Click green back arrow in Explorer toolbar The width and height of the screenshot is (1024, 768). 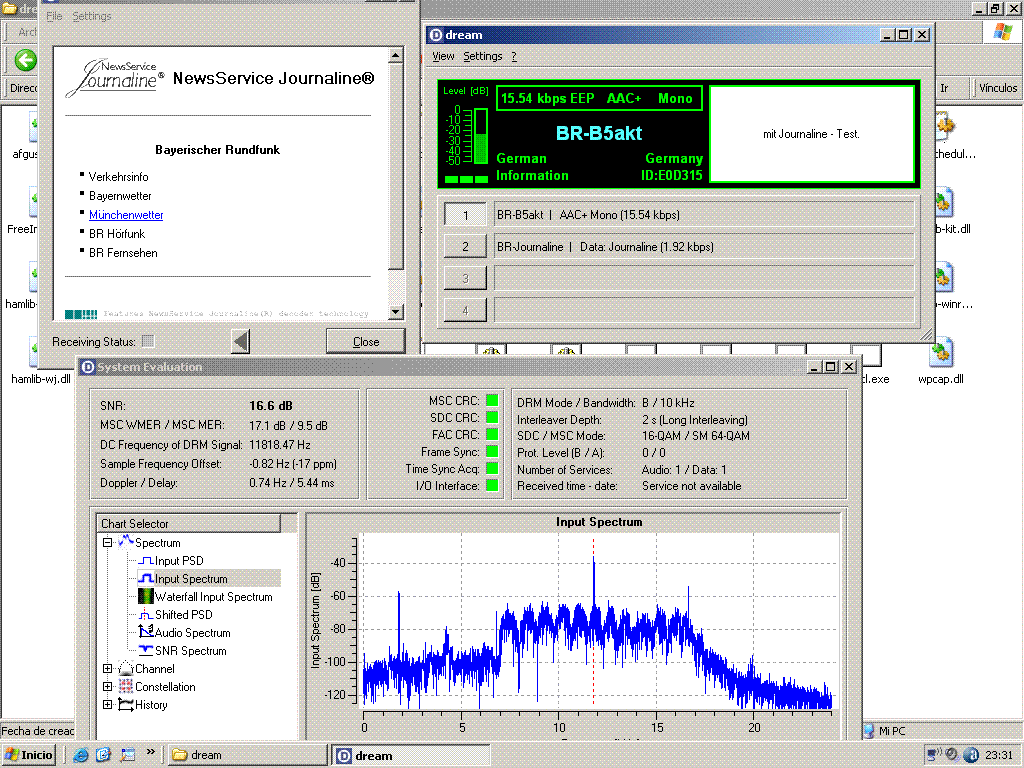(25, 61)
